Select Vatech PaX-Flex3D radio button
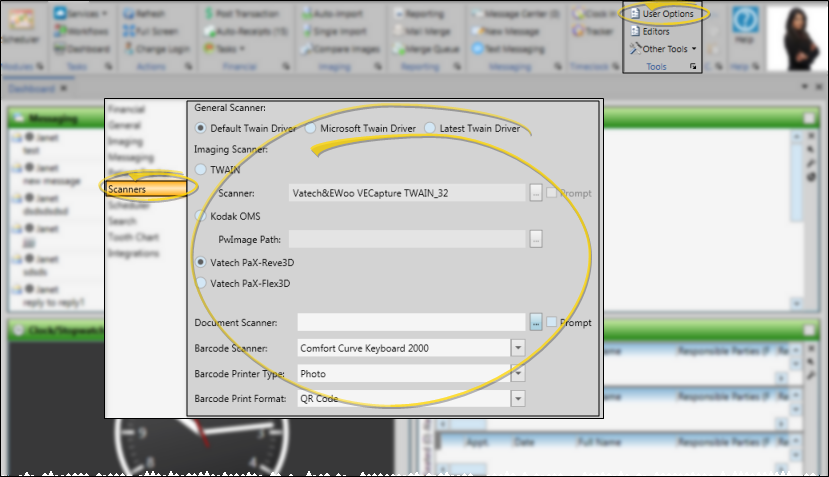 [x=200, y=283]
